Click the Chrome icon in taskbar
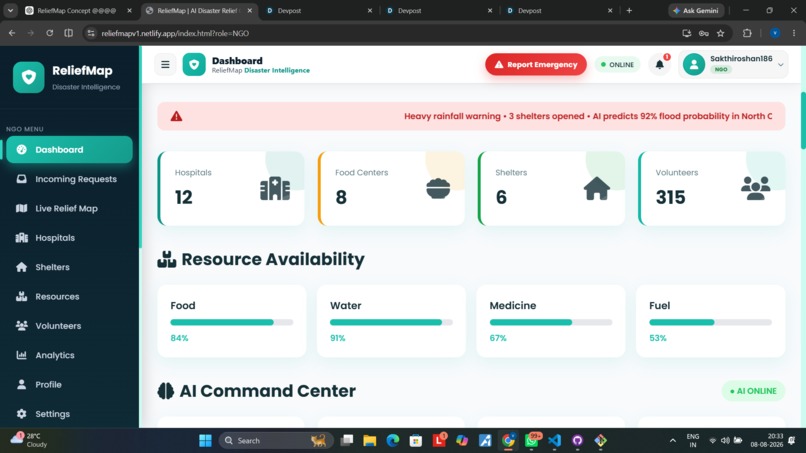The width and height of the screenshot is (806, 453). pos(508,441)
